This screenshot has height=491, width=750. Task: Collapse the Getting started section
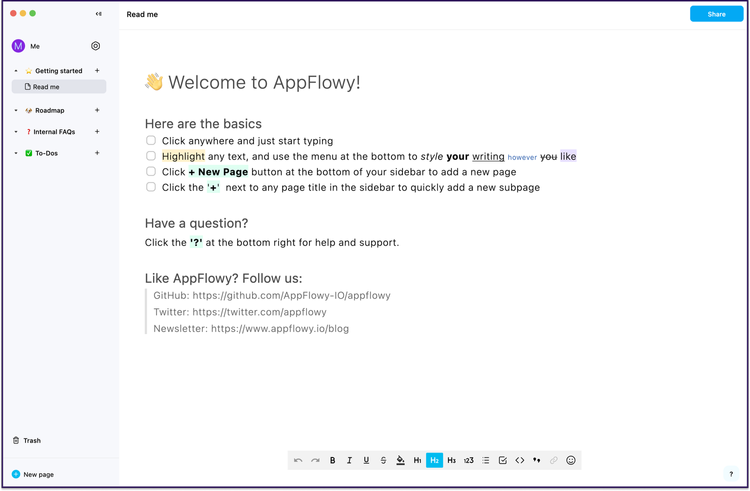coord(16,71)
